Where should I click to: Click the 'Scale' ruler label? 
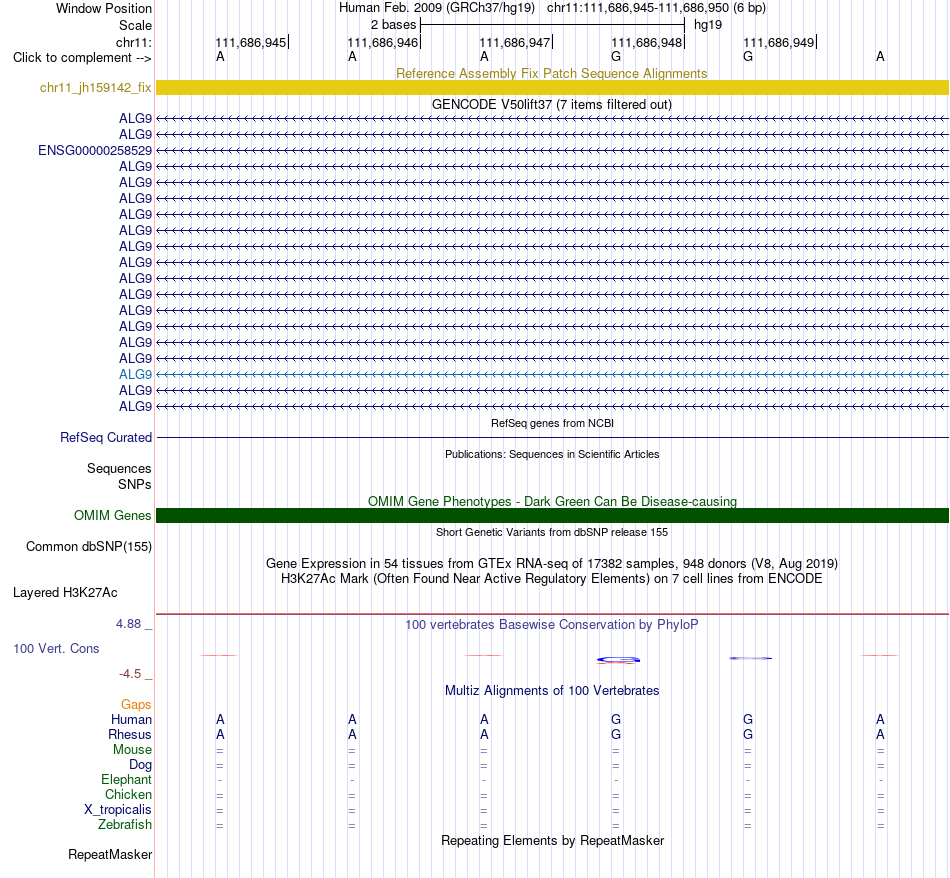(135, 25)
